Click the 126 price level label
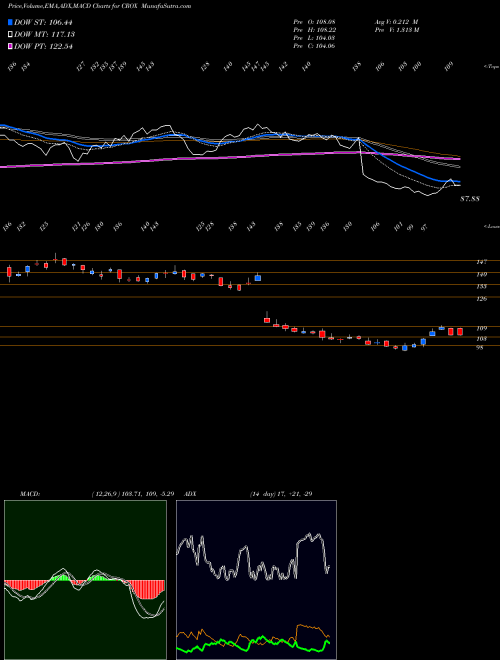 click(481, 299)
